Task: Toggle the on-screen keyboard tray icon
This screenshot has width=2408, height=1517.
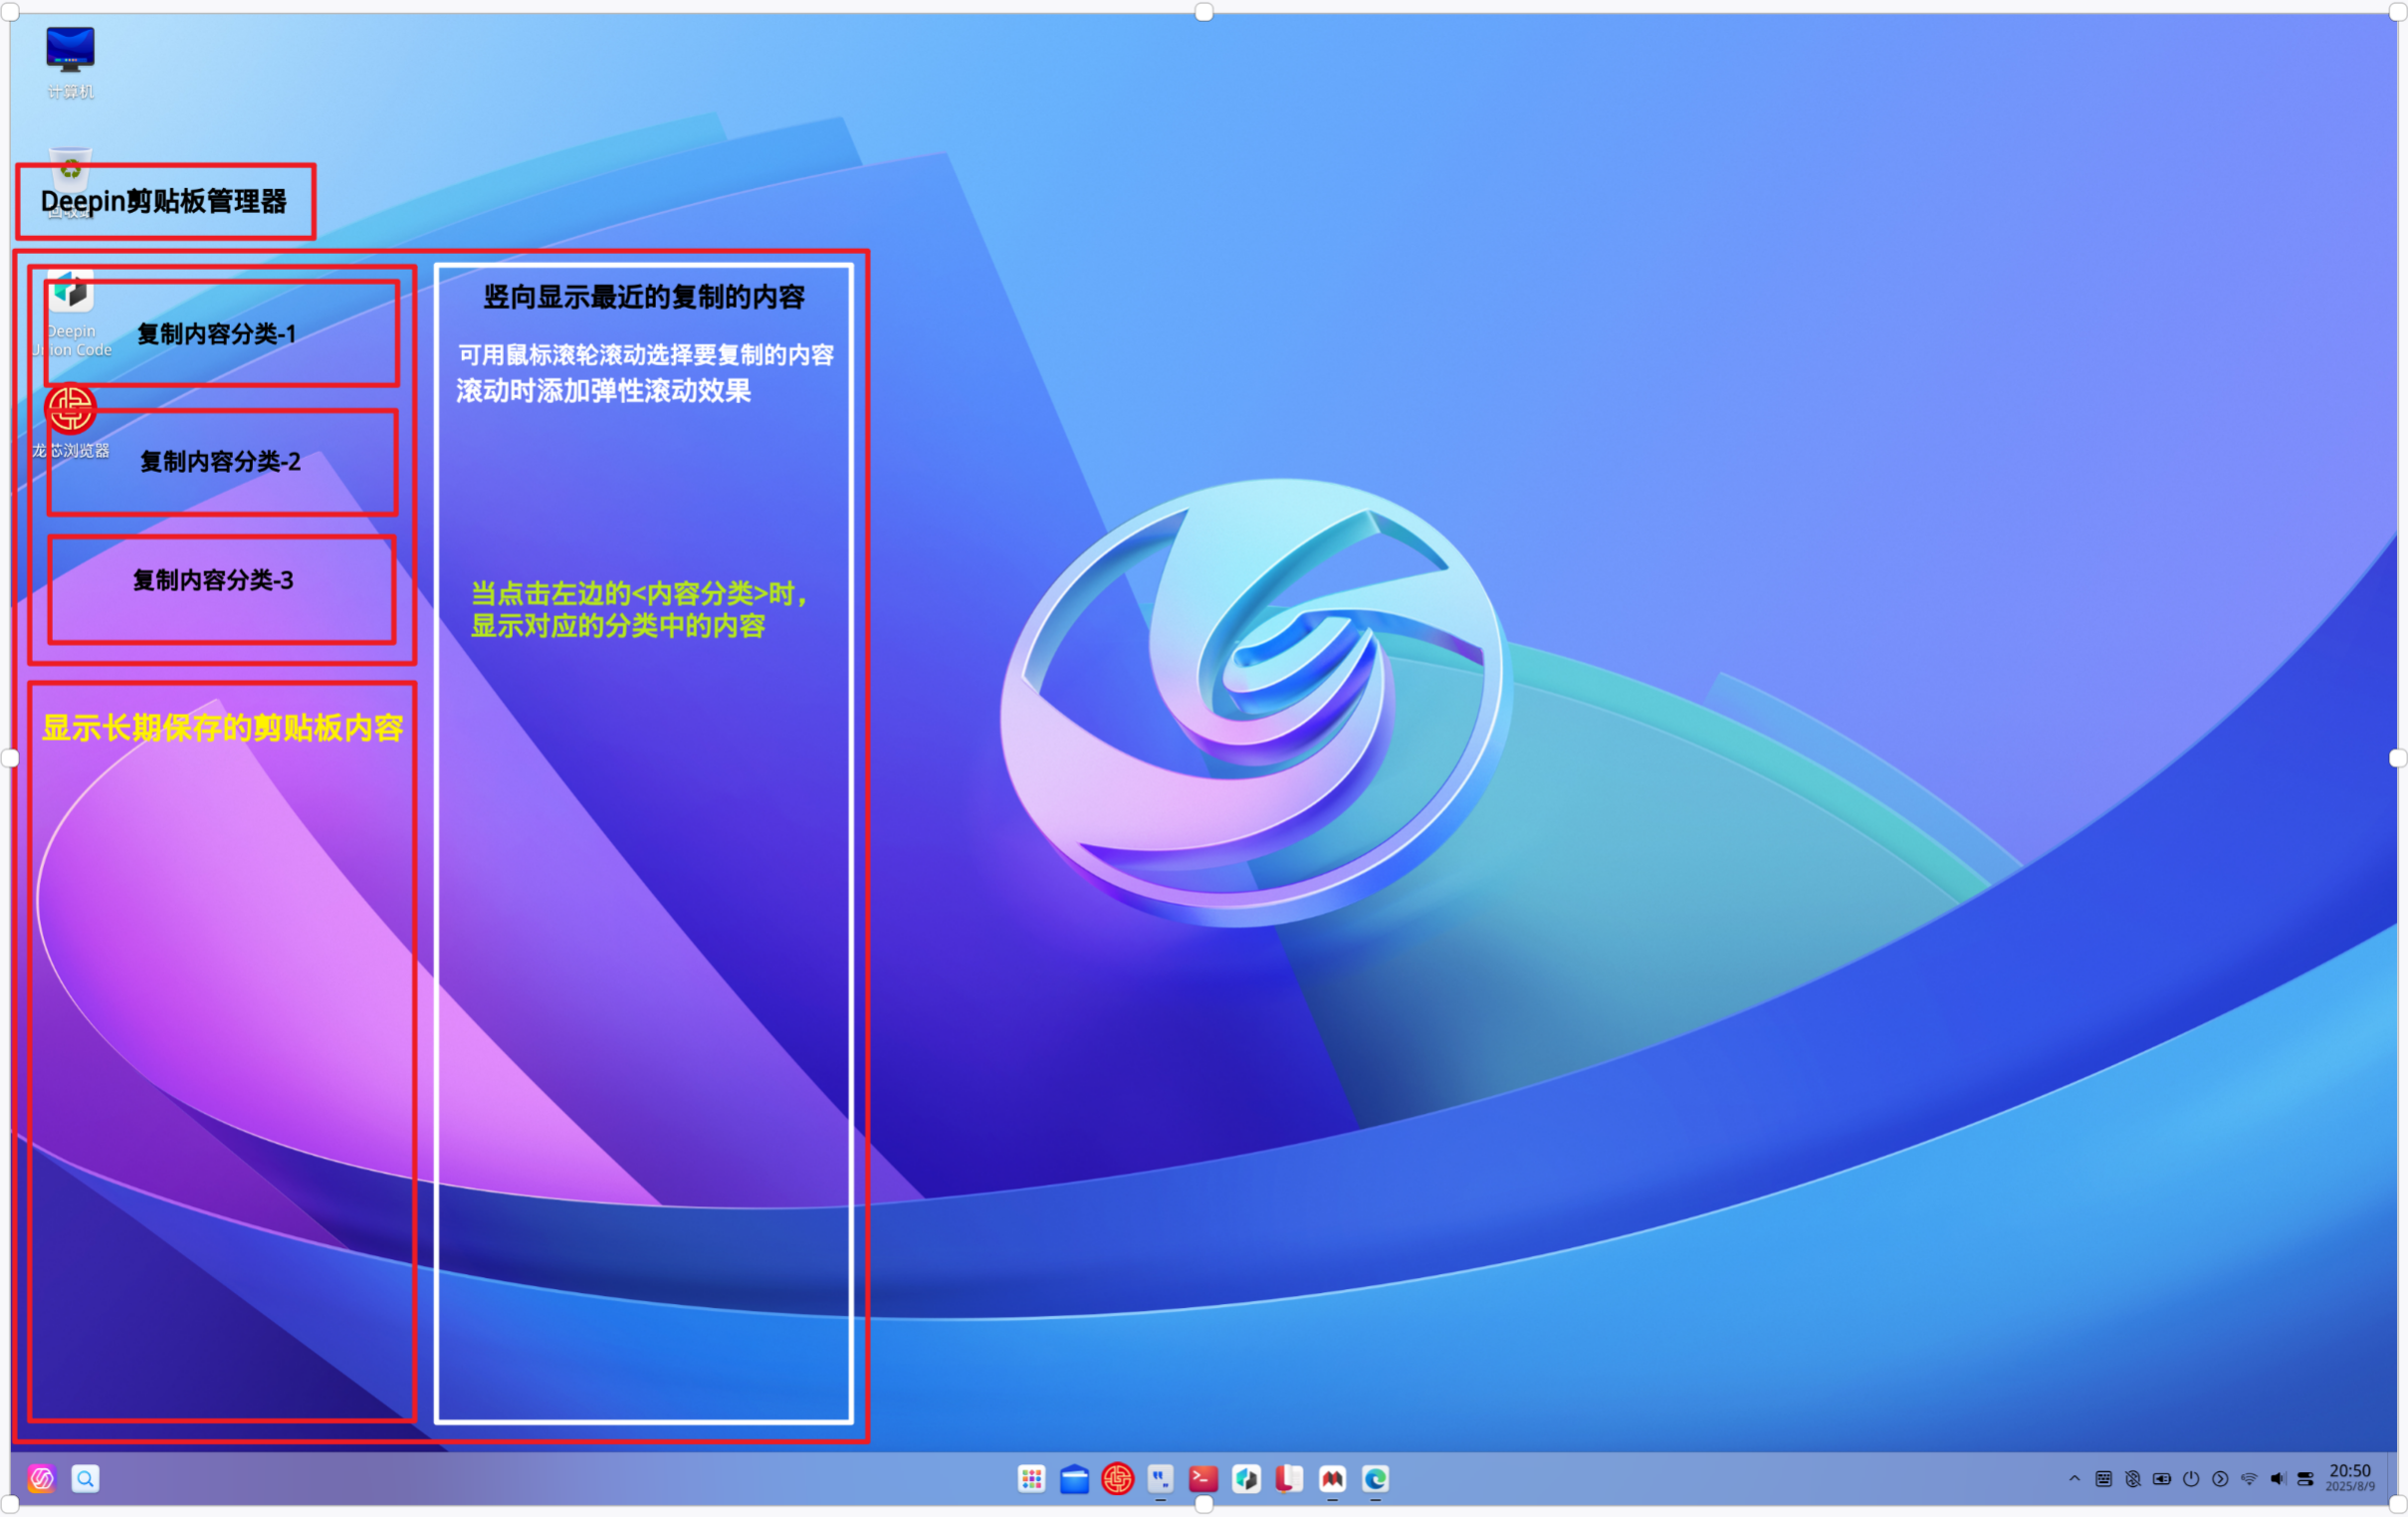Action: [2103, 1479]
